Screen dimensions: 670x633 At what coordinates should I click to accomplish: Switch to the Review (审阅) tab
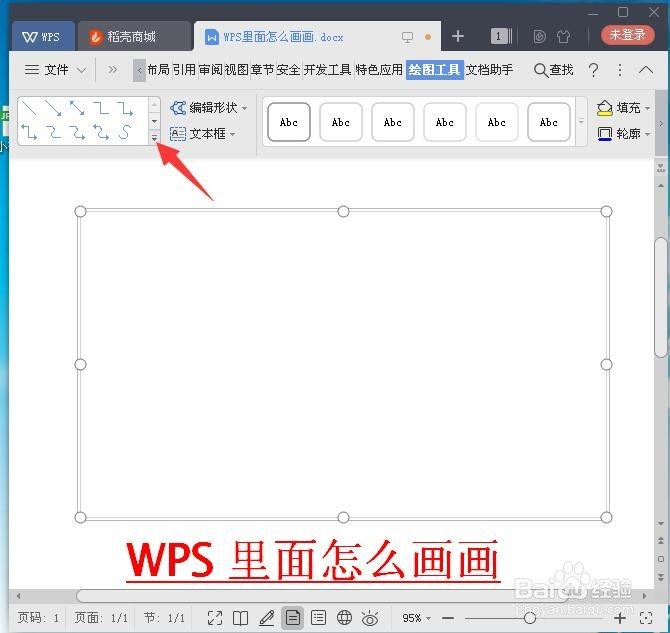coord(210,69)
